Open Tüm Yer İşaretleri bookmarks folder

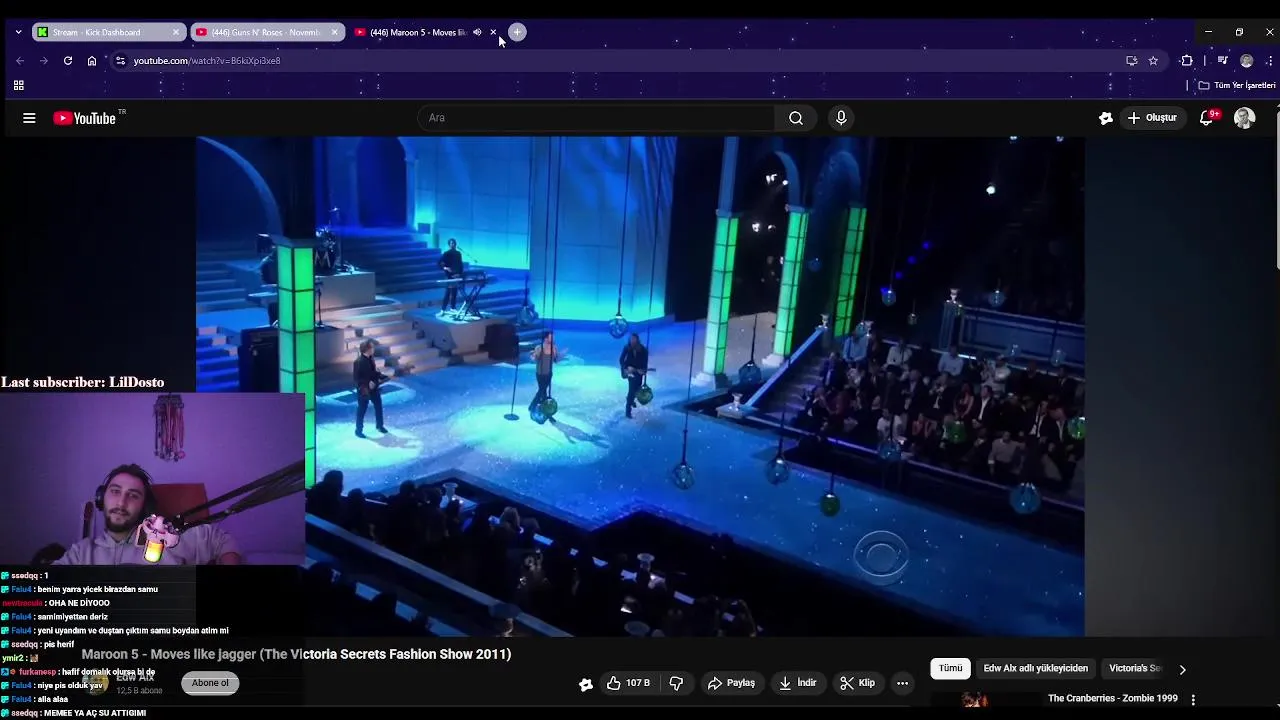[x=1237, y=85]
